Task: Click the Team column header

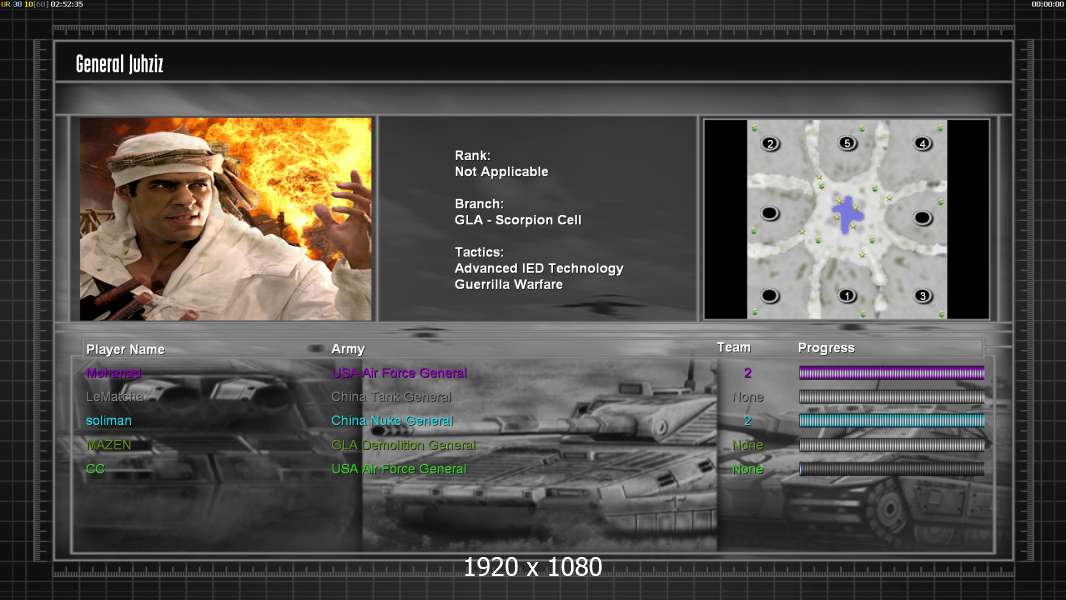Action: [x=733, y=347]
